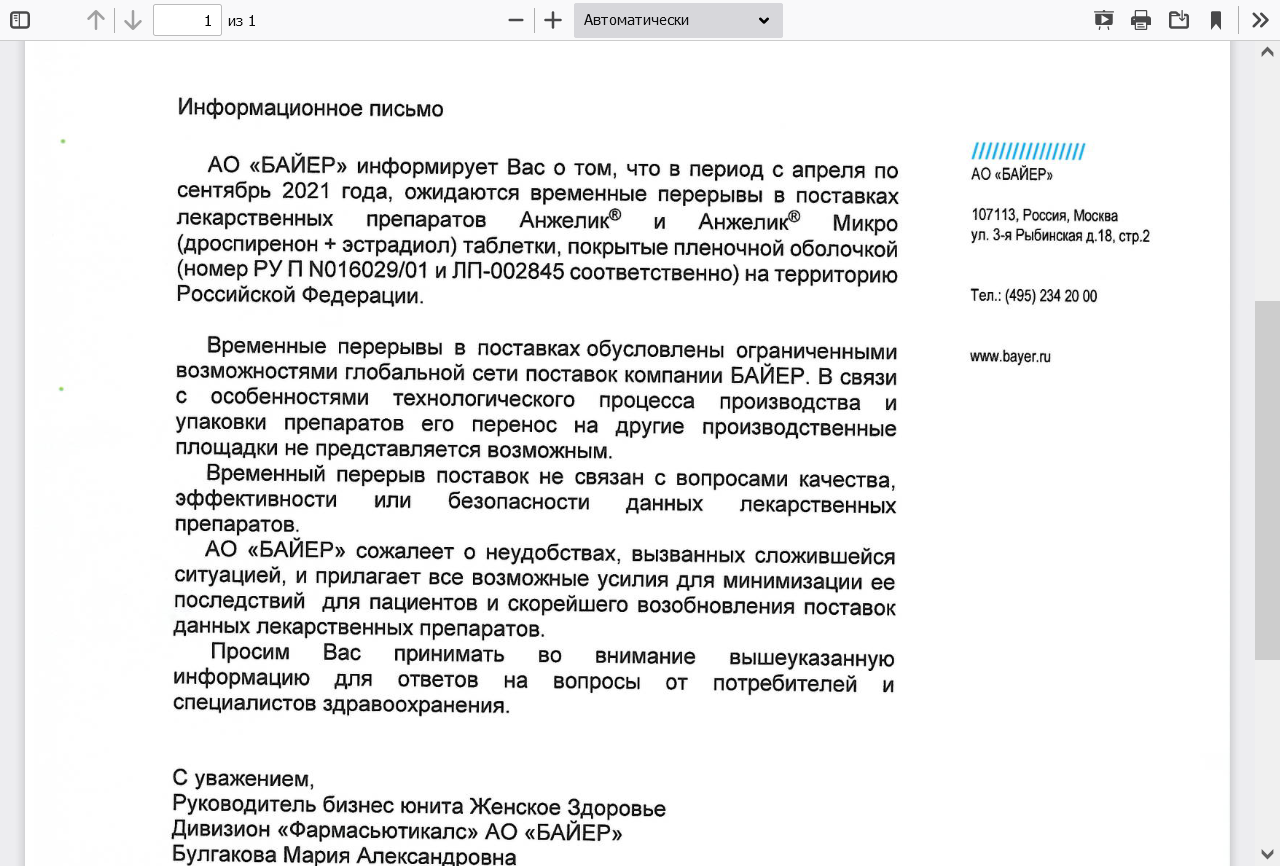
Task: Click the scrollbar up arrow
Action: tap(1267, 51)
